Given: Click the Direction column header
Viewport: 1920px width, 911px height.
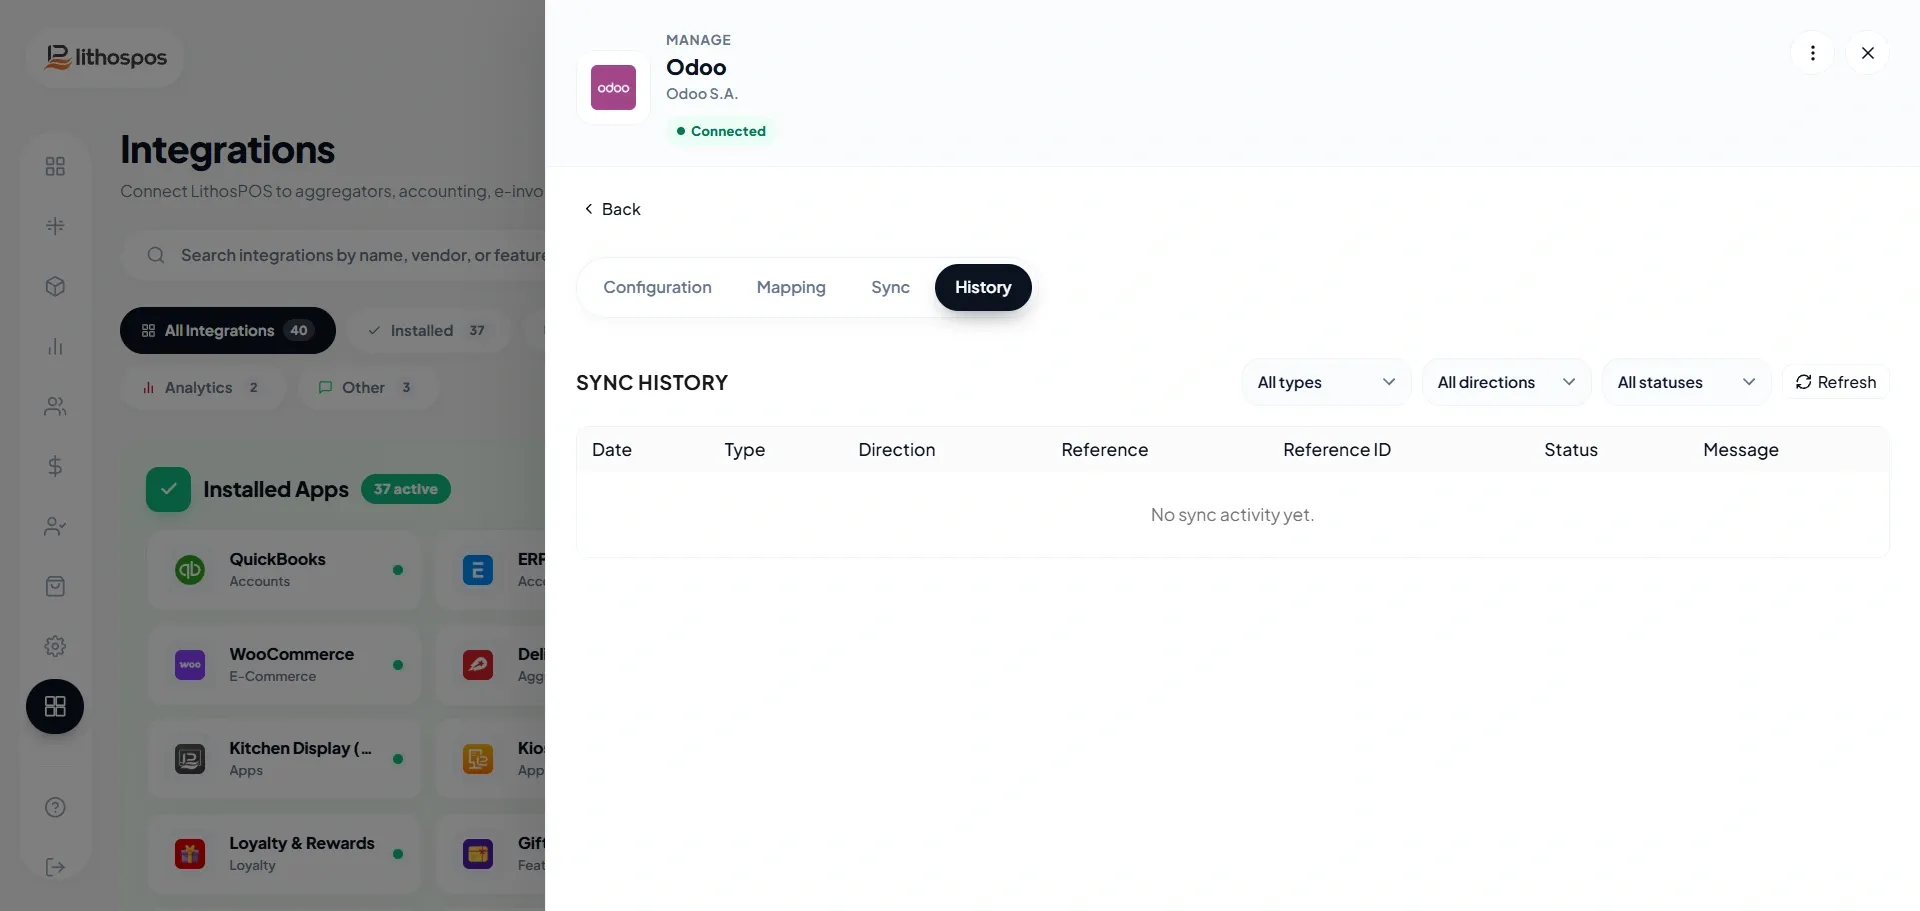Looking at the screenshot, I should click(897, 450).
